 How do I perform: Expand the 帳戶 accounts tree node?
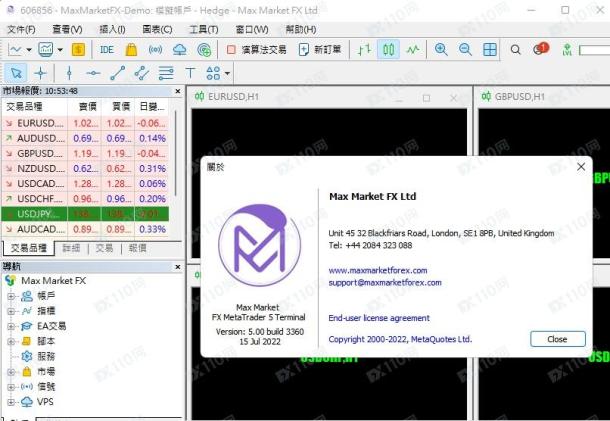tap(11, 296)
